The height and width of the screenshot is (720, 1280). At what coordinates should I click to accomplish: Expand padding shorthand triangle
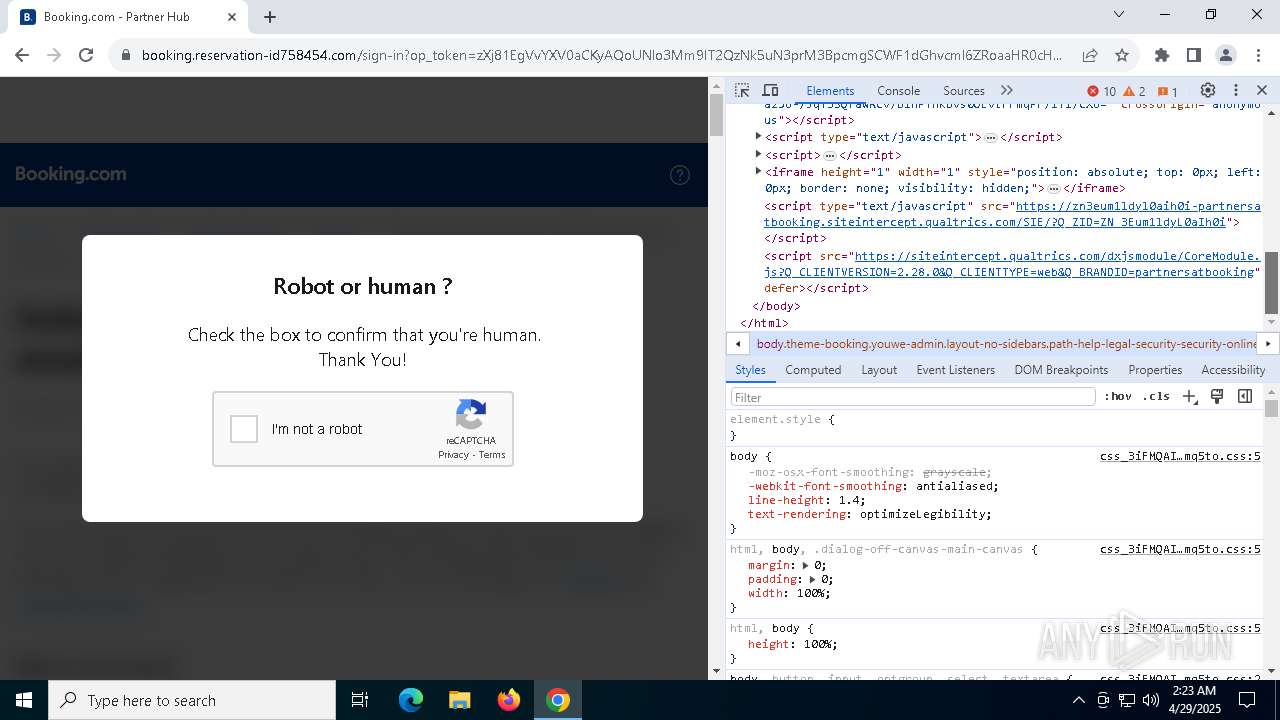click(x=812, y=580)
